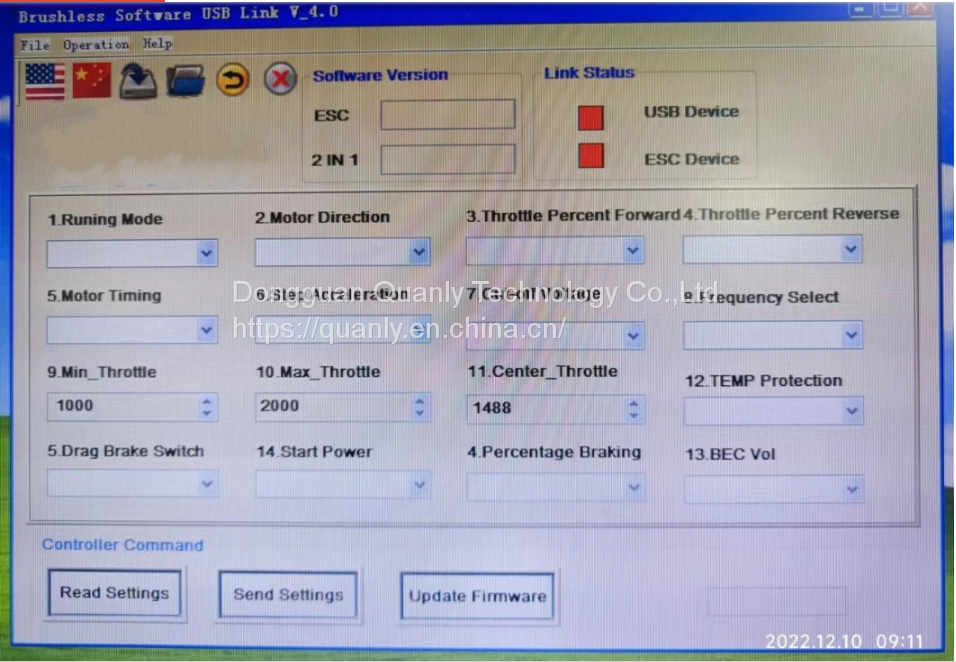Click the Chinese flag language icon
The width and height of the screenshot is (956, 662).
click(x=92, y=80)
